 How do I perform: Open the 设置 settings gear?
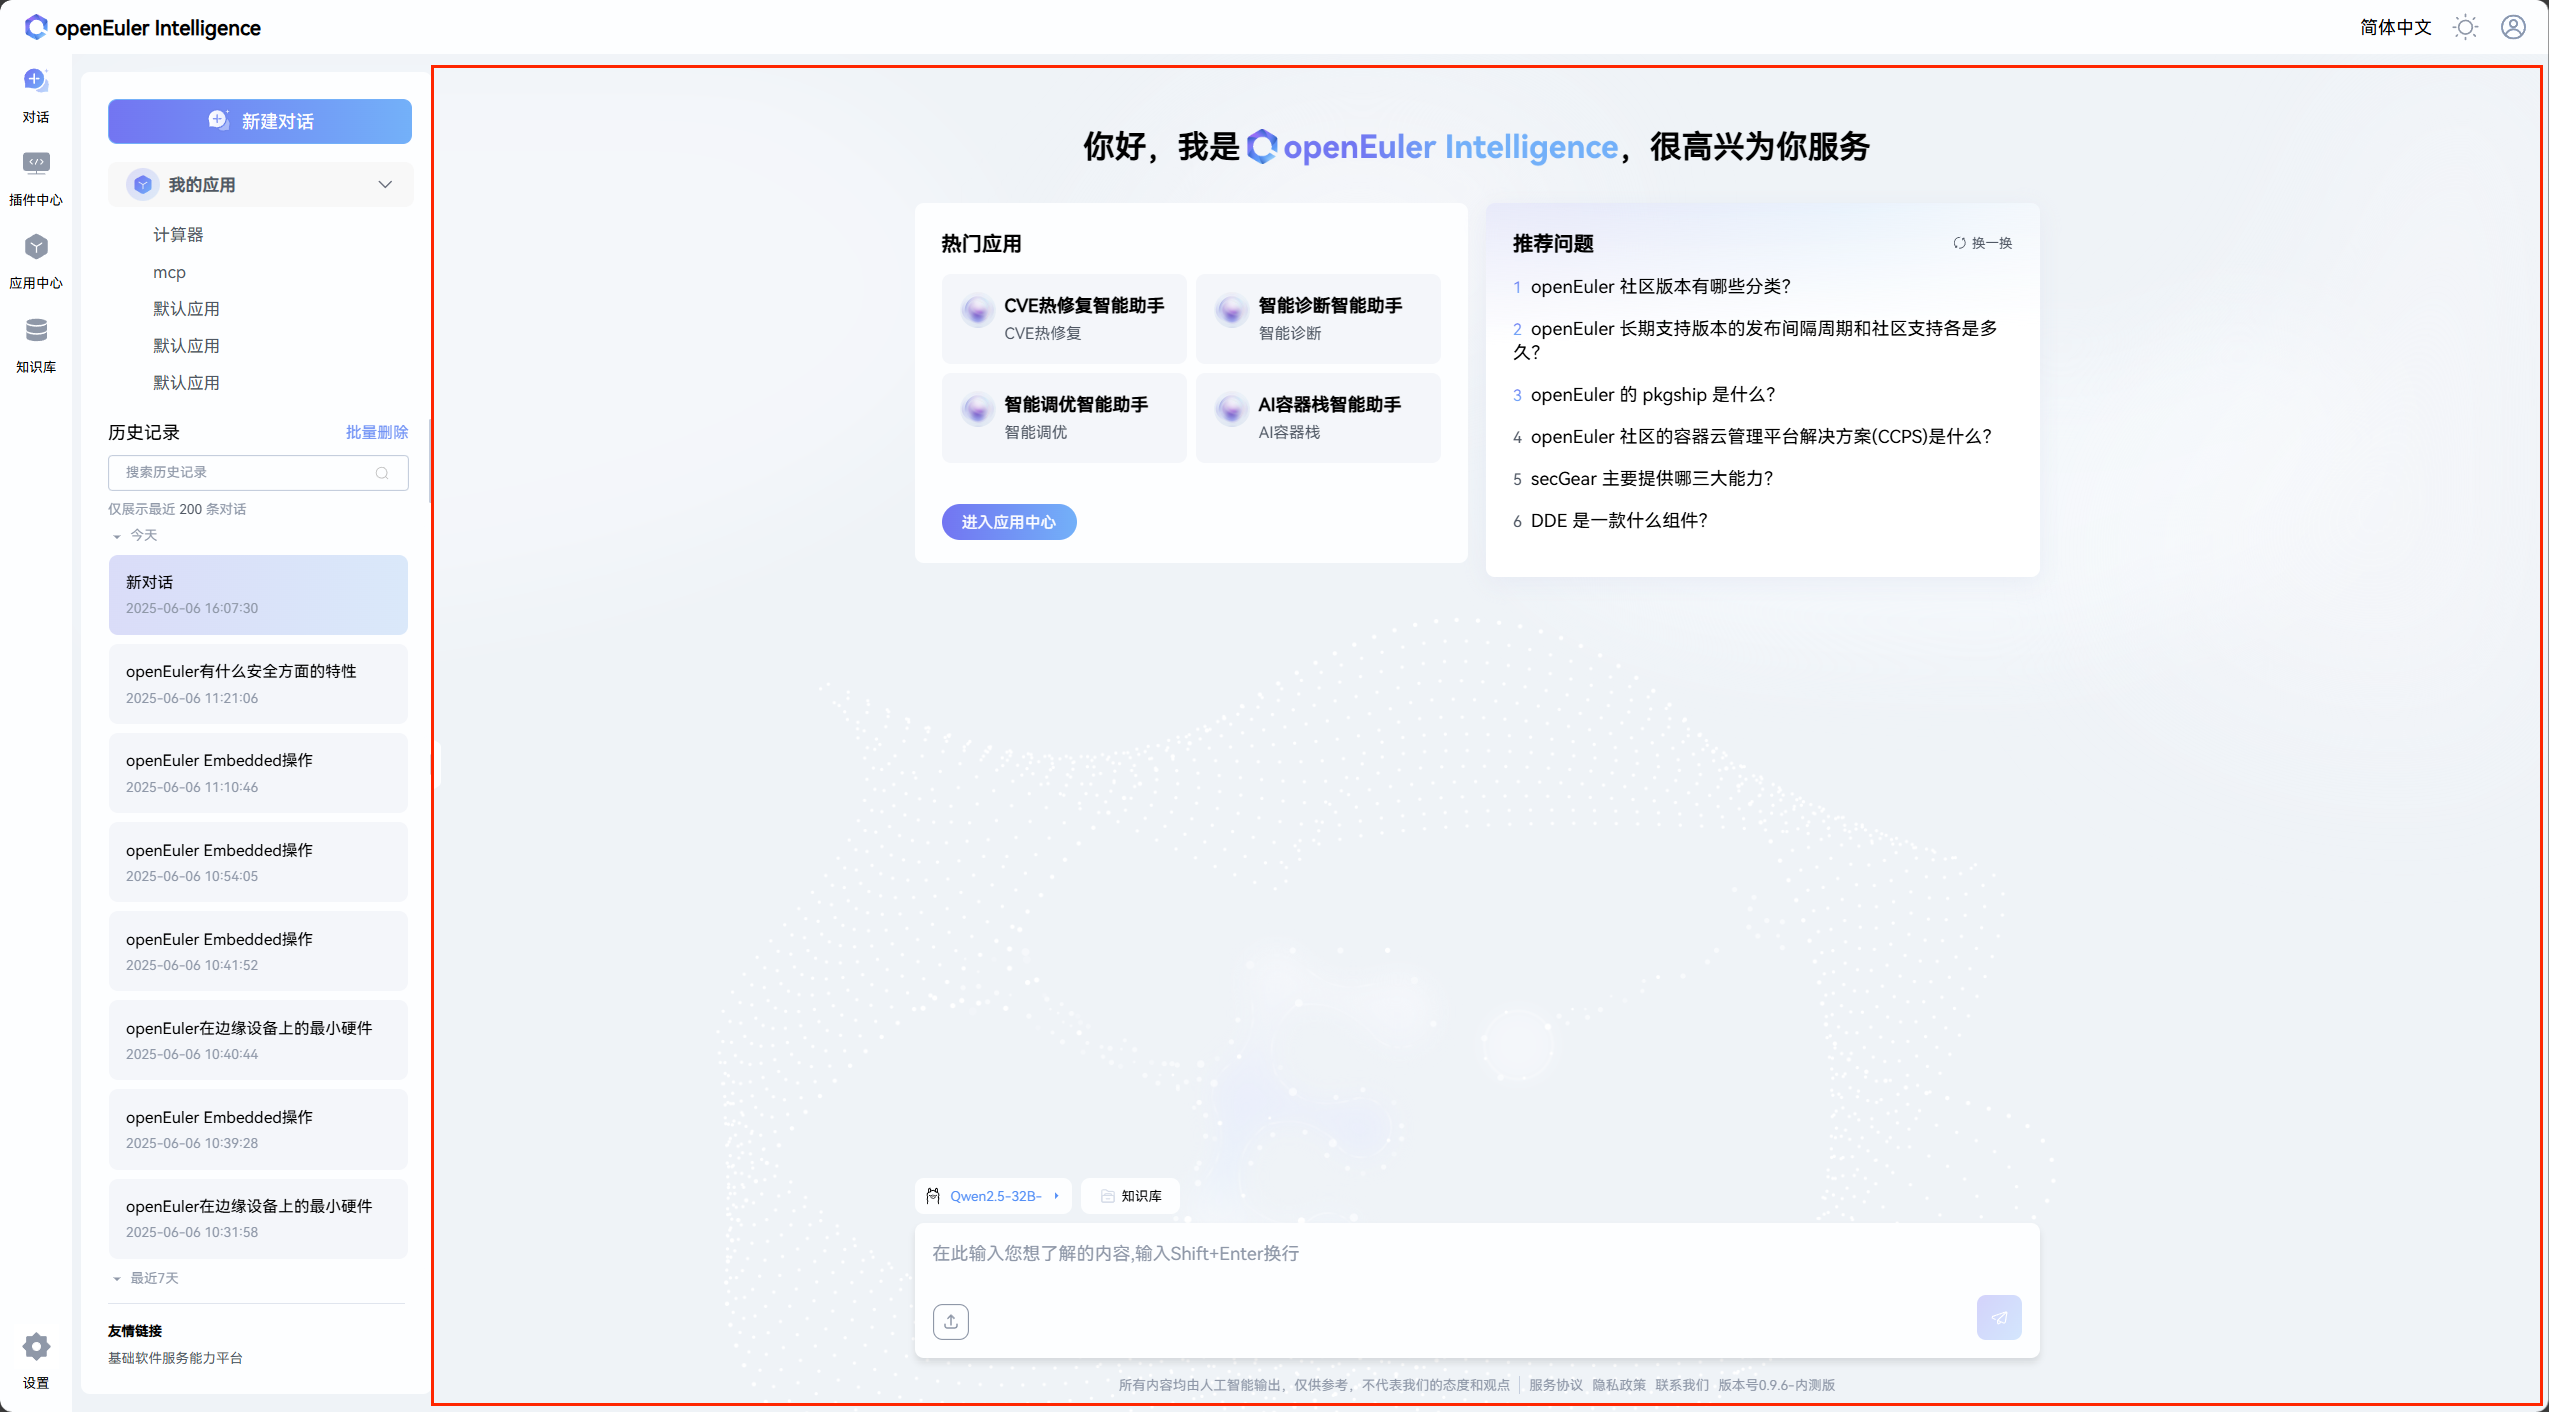[x=36, y=1346]
